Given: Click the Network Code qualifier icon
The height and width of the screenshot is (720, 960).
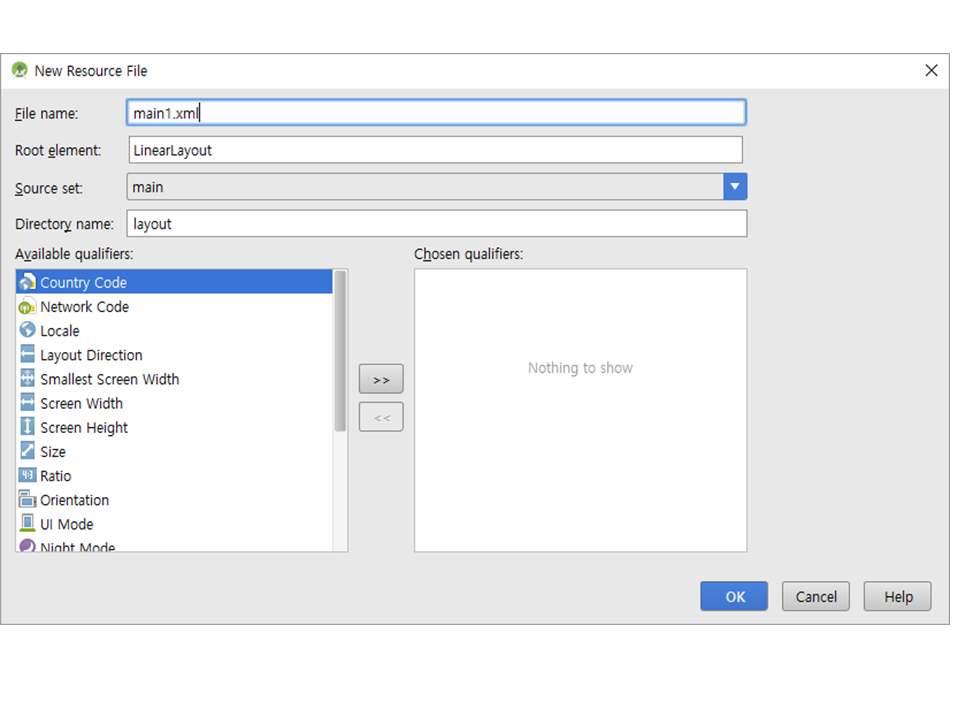Looking at the screenshot, I should coord(27,307).
